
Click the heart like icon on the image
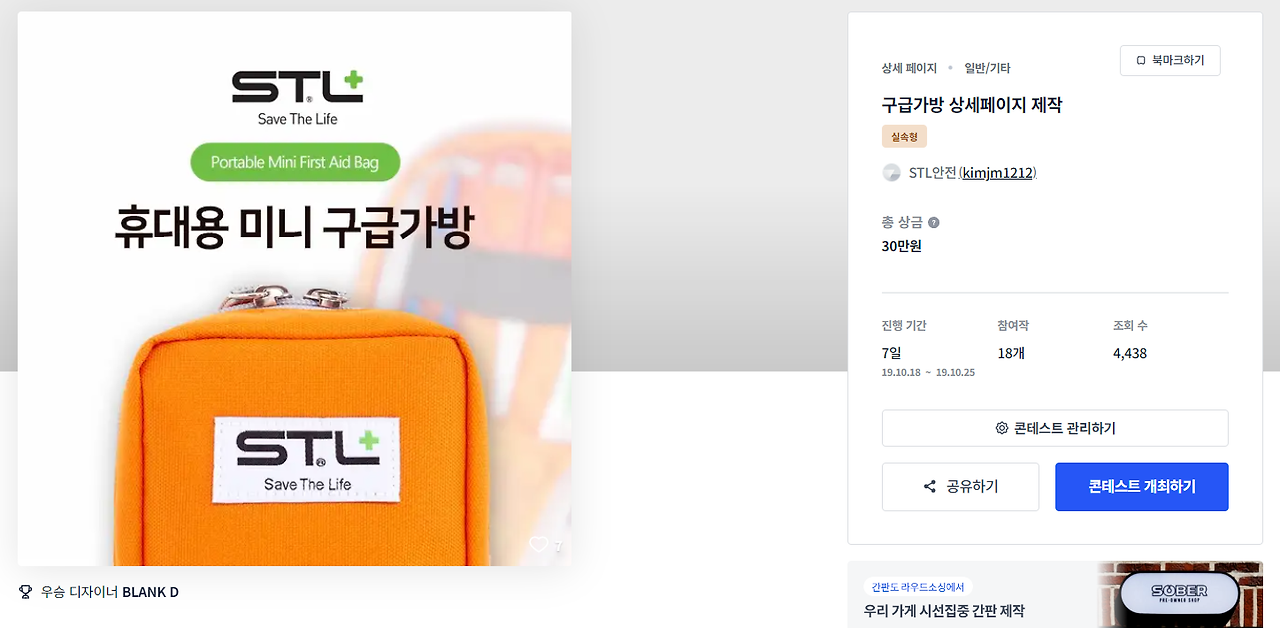tap(538, 545)
